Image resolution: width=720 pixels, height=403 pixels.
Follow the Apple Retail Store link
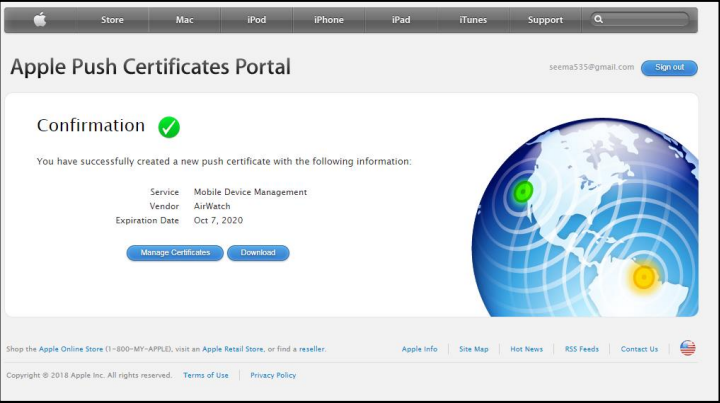click(x=233, y=349)
